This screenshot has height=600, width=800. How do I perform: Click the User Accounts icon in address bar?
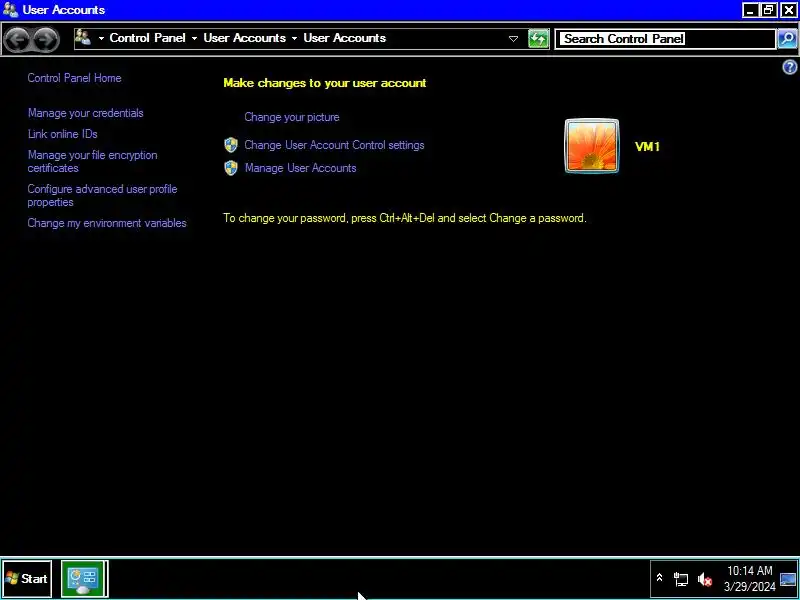pos(83,38)
